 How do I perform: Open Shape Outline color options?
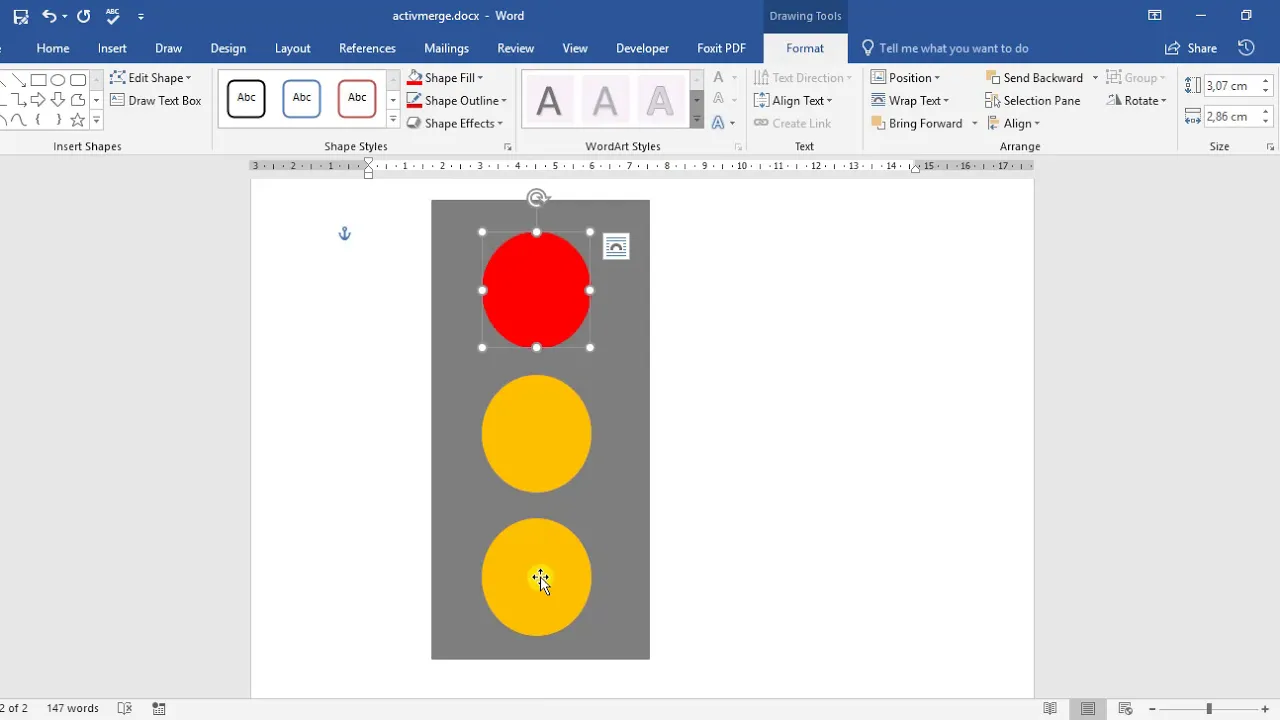click(457, 100)
